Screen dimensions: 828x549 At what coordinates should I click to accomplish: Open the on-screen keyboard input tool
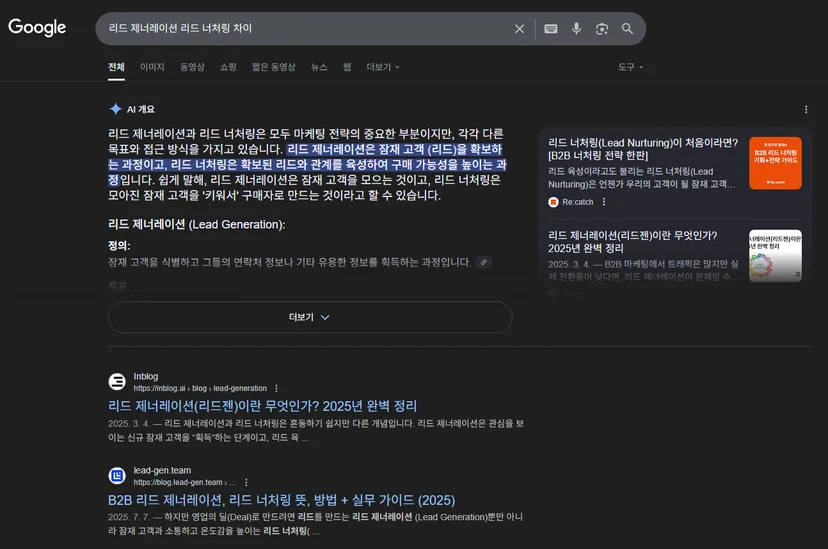pyautogui.click(x=551, y=29)
